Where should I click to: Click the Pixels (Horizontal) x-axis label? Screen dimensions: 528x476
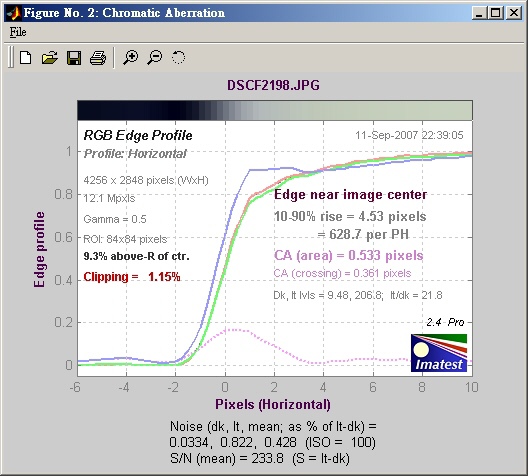(273, 404)
